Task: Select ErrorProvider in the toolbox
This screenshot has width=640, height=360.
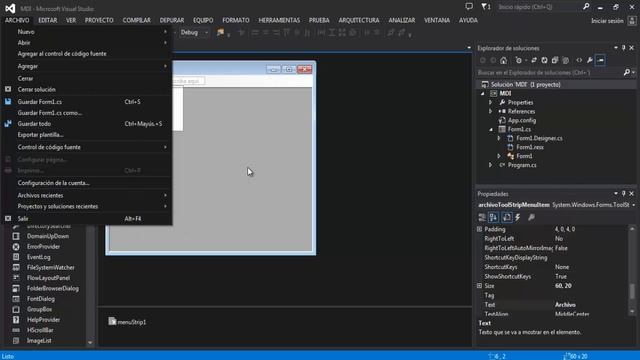Action: click(x=43, y=247)
